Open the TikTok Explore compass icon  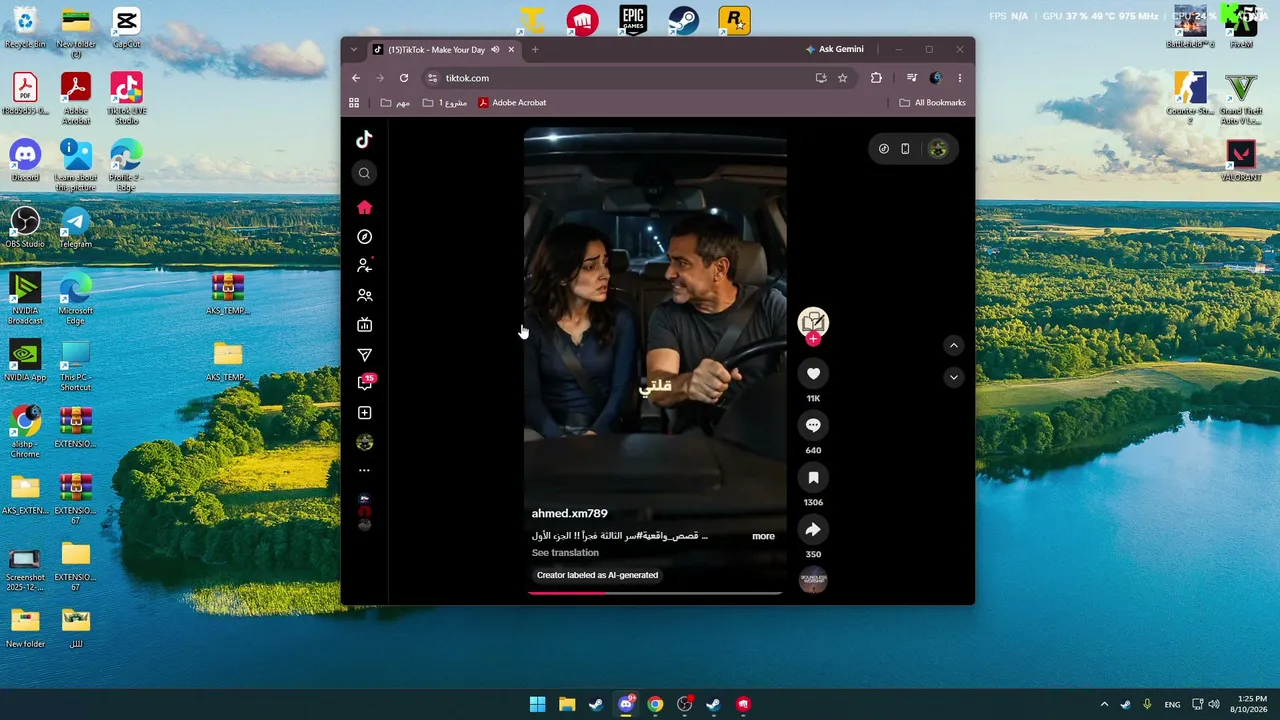tap(364, 237)
